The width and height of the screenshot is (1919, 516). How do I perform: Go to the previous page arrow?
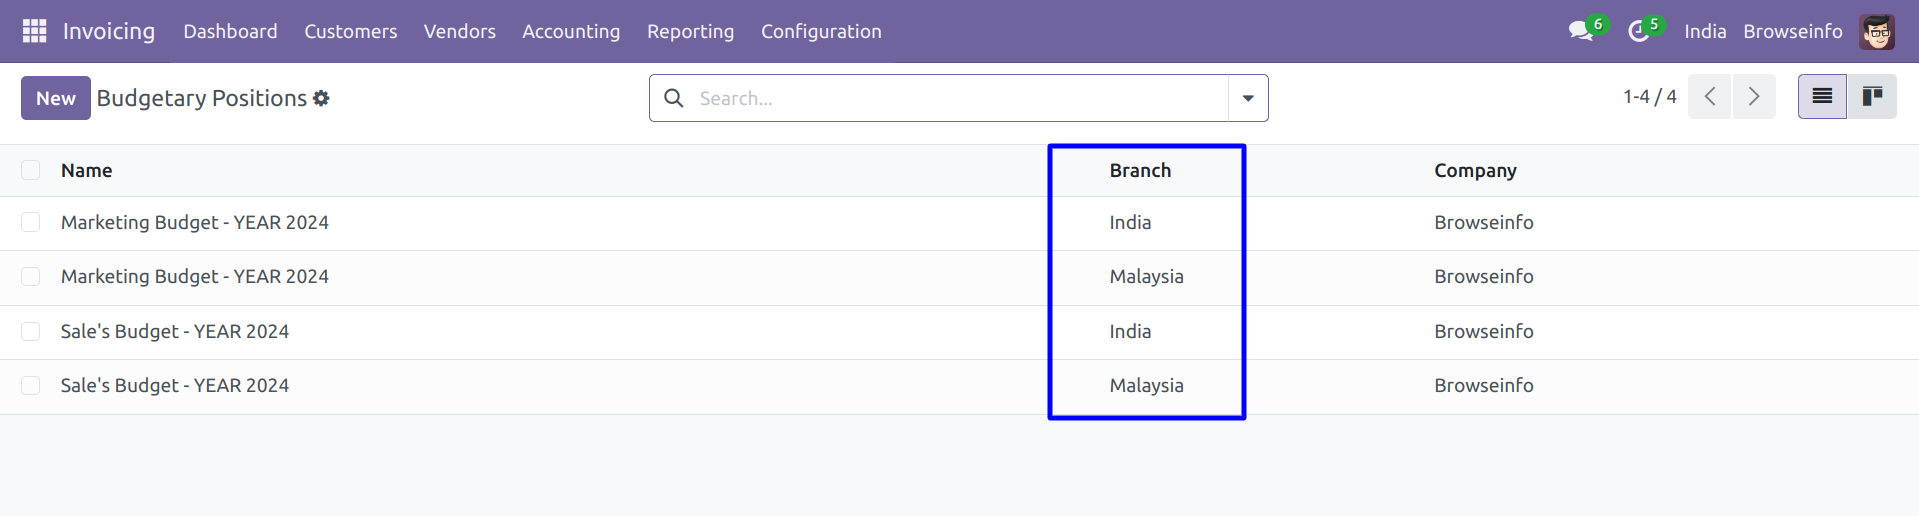[x=1710, y=97]
